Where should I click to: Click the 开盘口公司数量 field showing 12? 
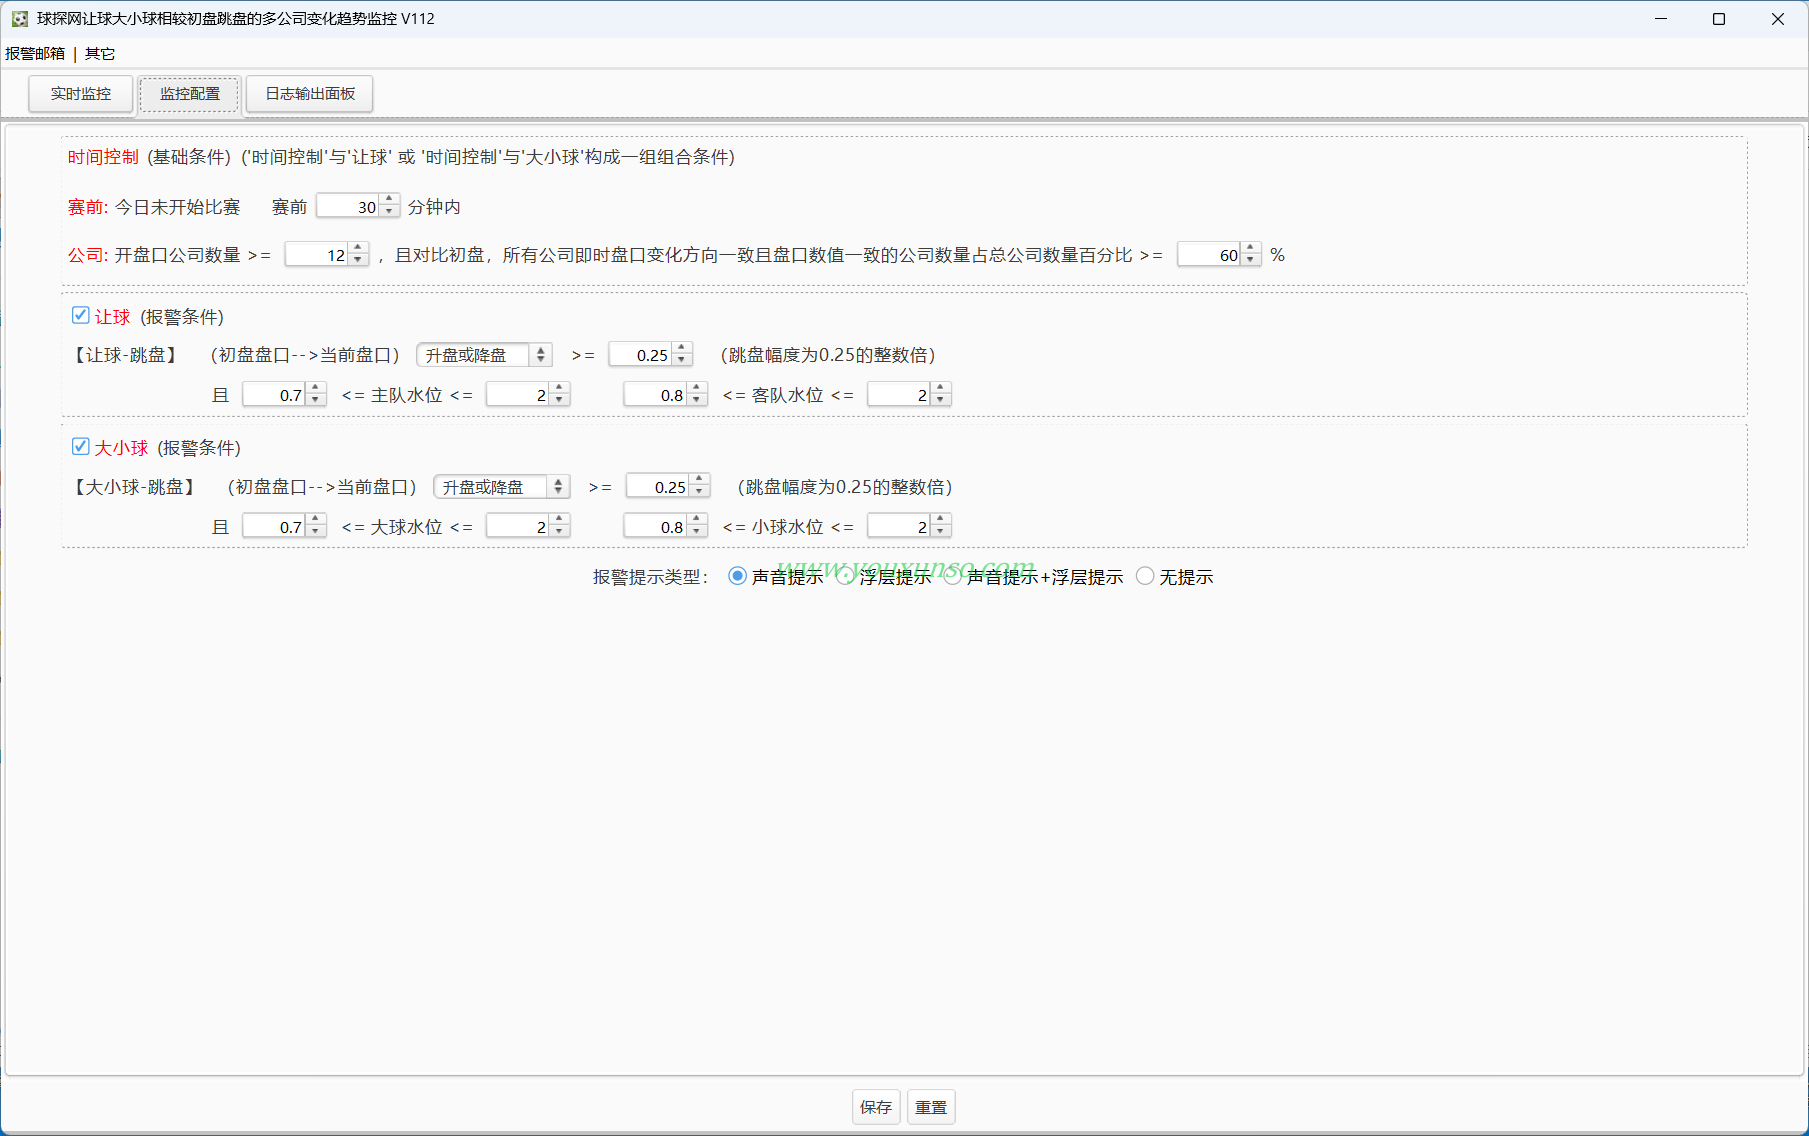317,255
